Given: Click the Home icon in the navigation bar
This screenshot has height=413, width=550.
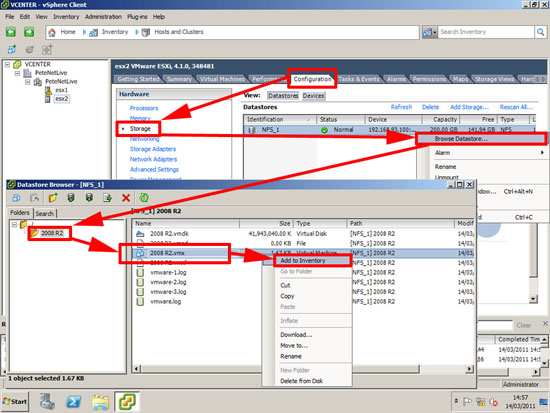Looking at the screenshot, I should tap(52, 32).
